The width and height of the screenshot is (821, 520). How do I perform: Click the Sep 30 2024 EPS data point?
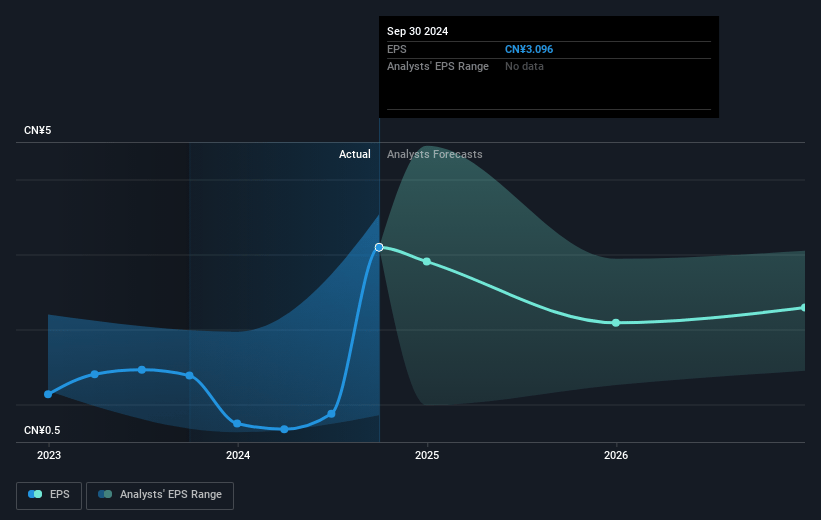coord(379,247)
